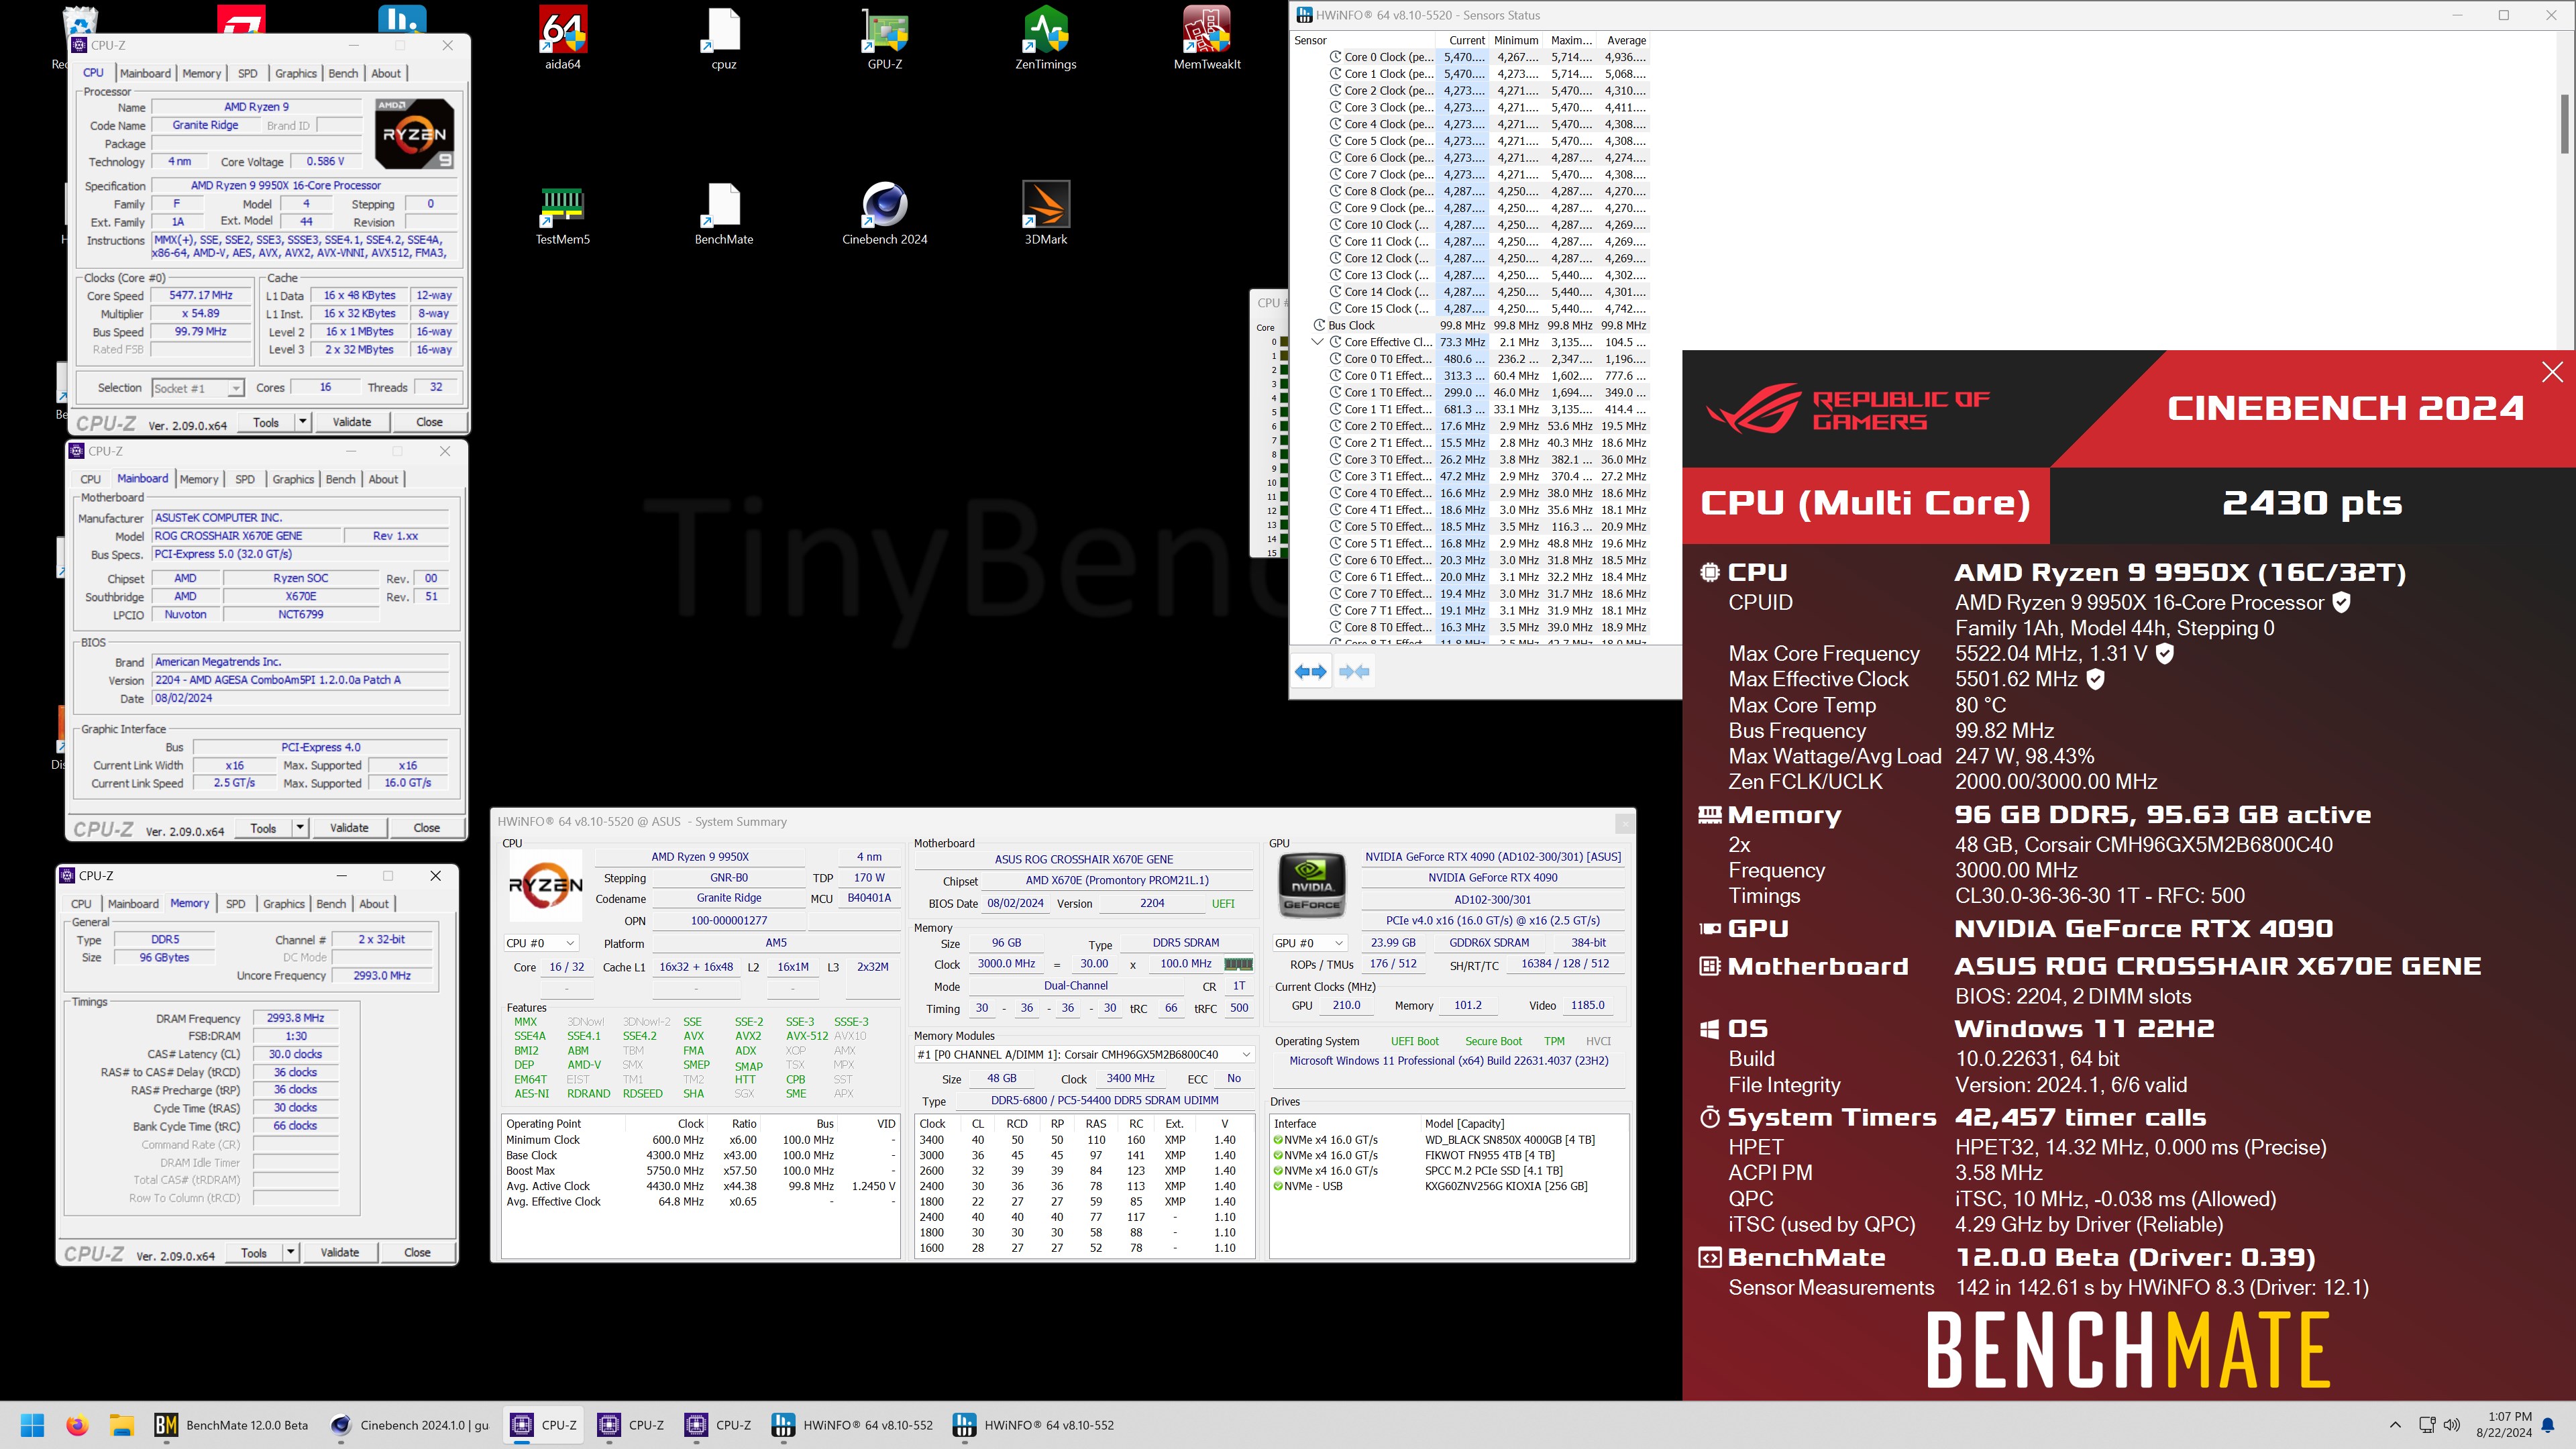
Task: Click the Minimum column header in HWiNFO
Action: 1516,40
